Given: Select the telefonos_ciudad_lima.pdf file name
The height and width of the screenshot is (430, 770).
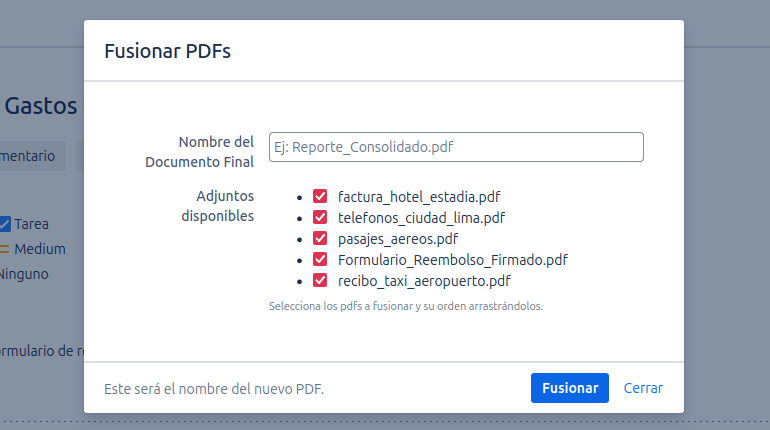Looking at the screenshot, I should 421,218.
